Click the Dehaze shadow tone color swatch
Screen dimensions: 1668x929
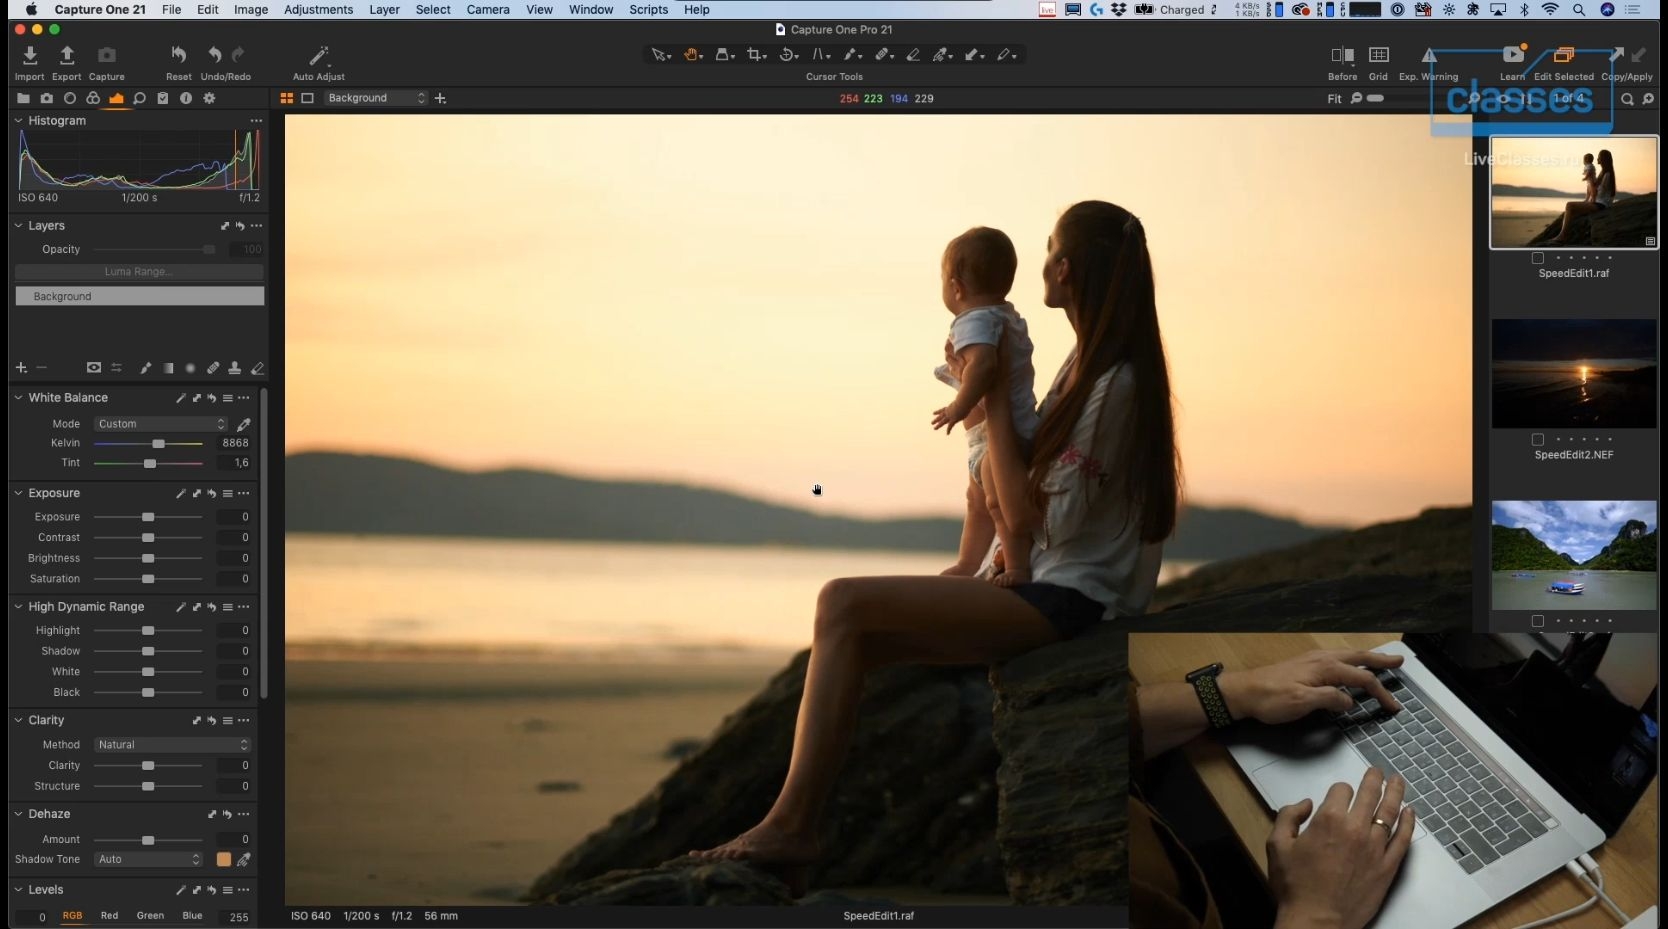pos(224,859)
